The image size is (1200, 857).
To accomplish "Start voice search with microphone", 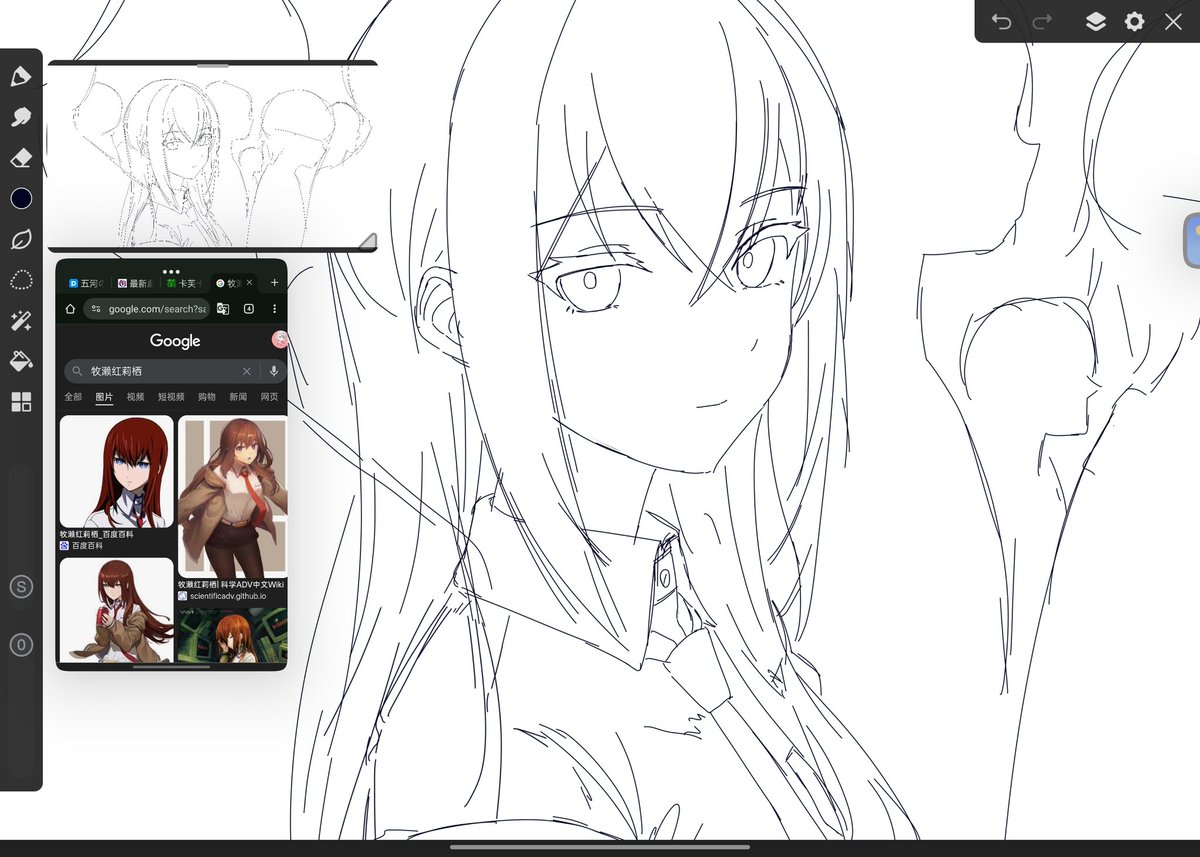I will point(273,371).
